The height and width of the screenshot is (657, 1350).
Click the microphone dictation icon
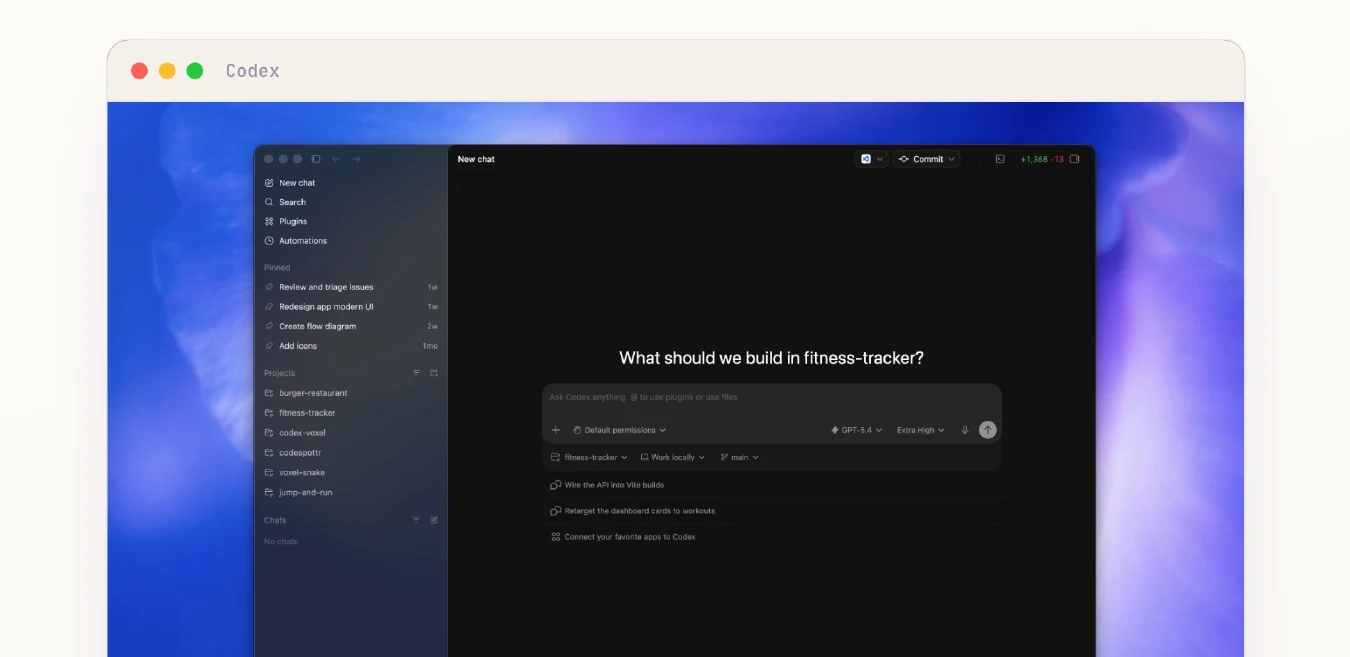[x=965, y=430]
